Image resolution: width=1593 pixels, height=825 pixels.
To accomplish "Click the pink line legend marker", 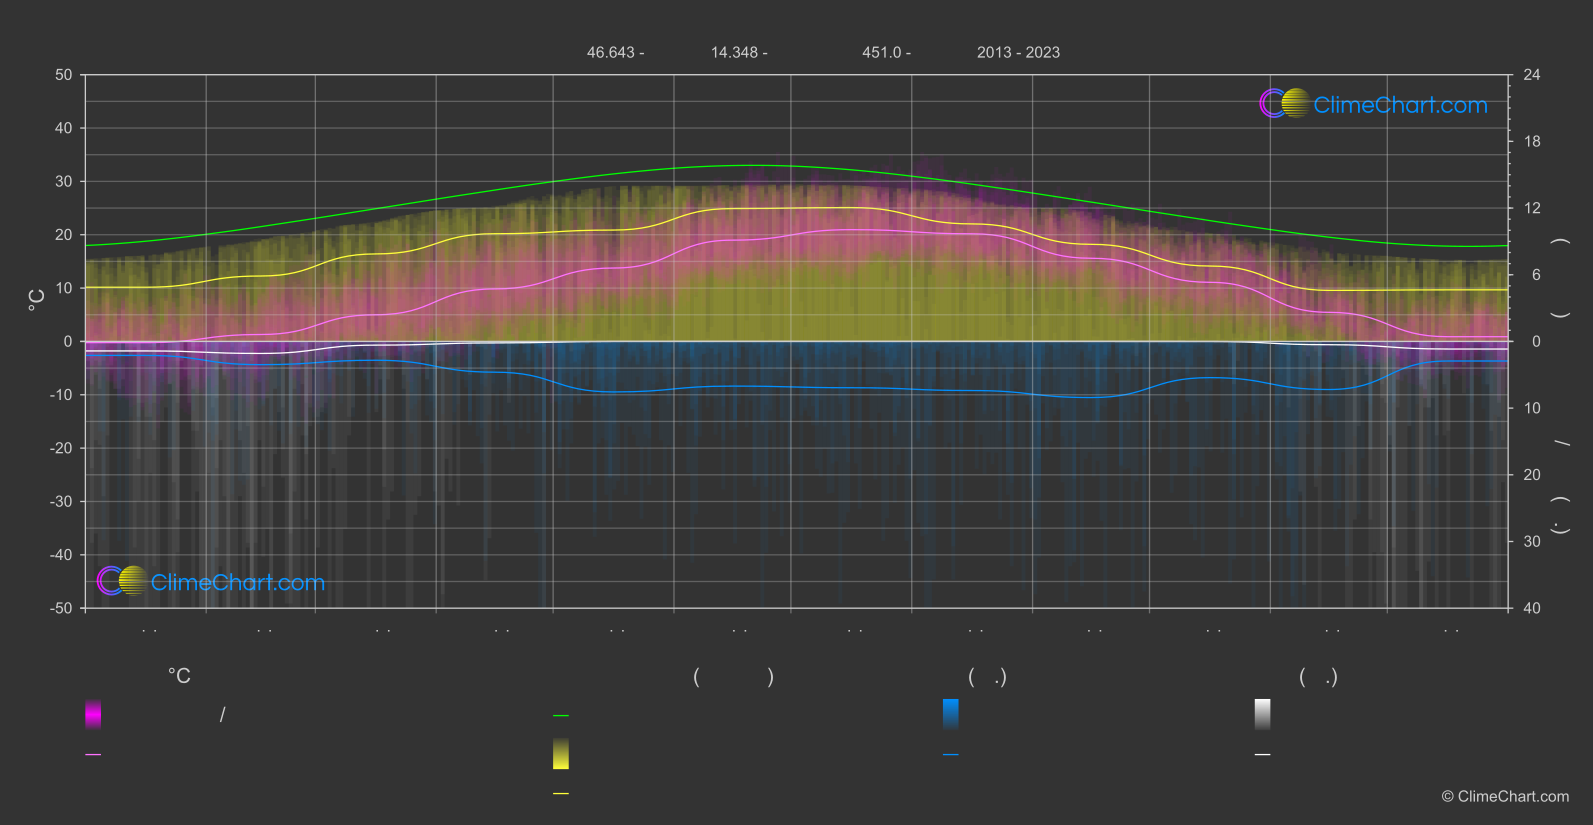I will coord(93,755).
